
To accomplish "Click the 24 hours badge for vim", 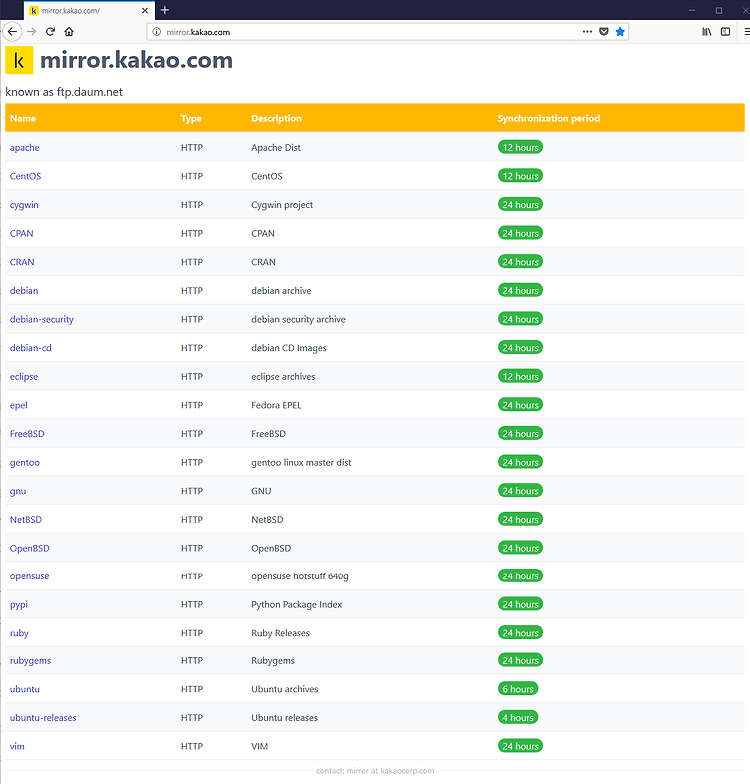I will (x=520, y=746).
